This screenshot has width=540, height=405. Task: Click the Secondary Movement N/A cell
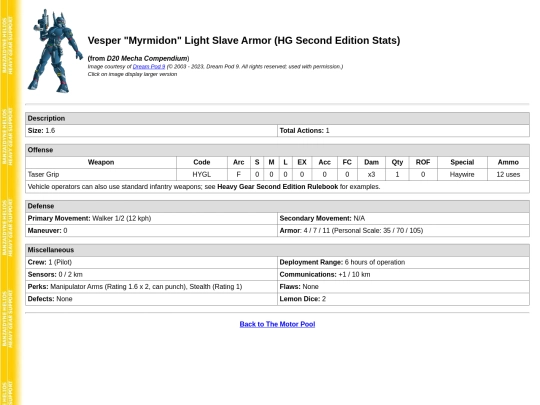[403, 218]
